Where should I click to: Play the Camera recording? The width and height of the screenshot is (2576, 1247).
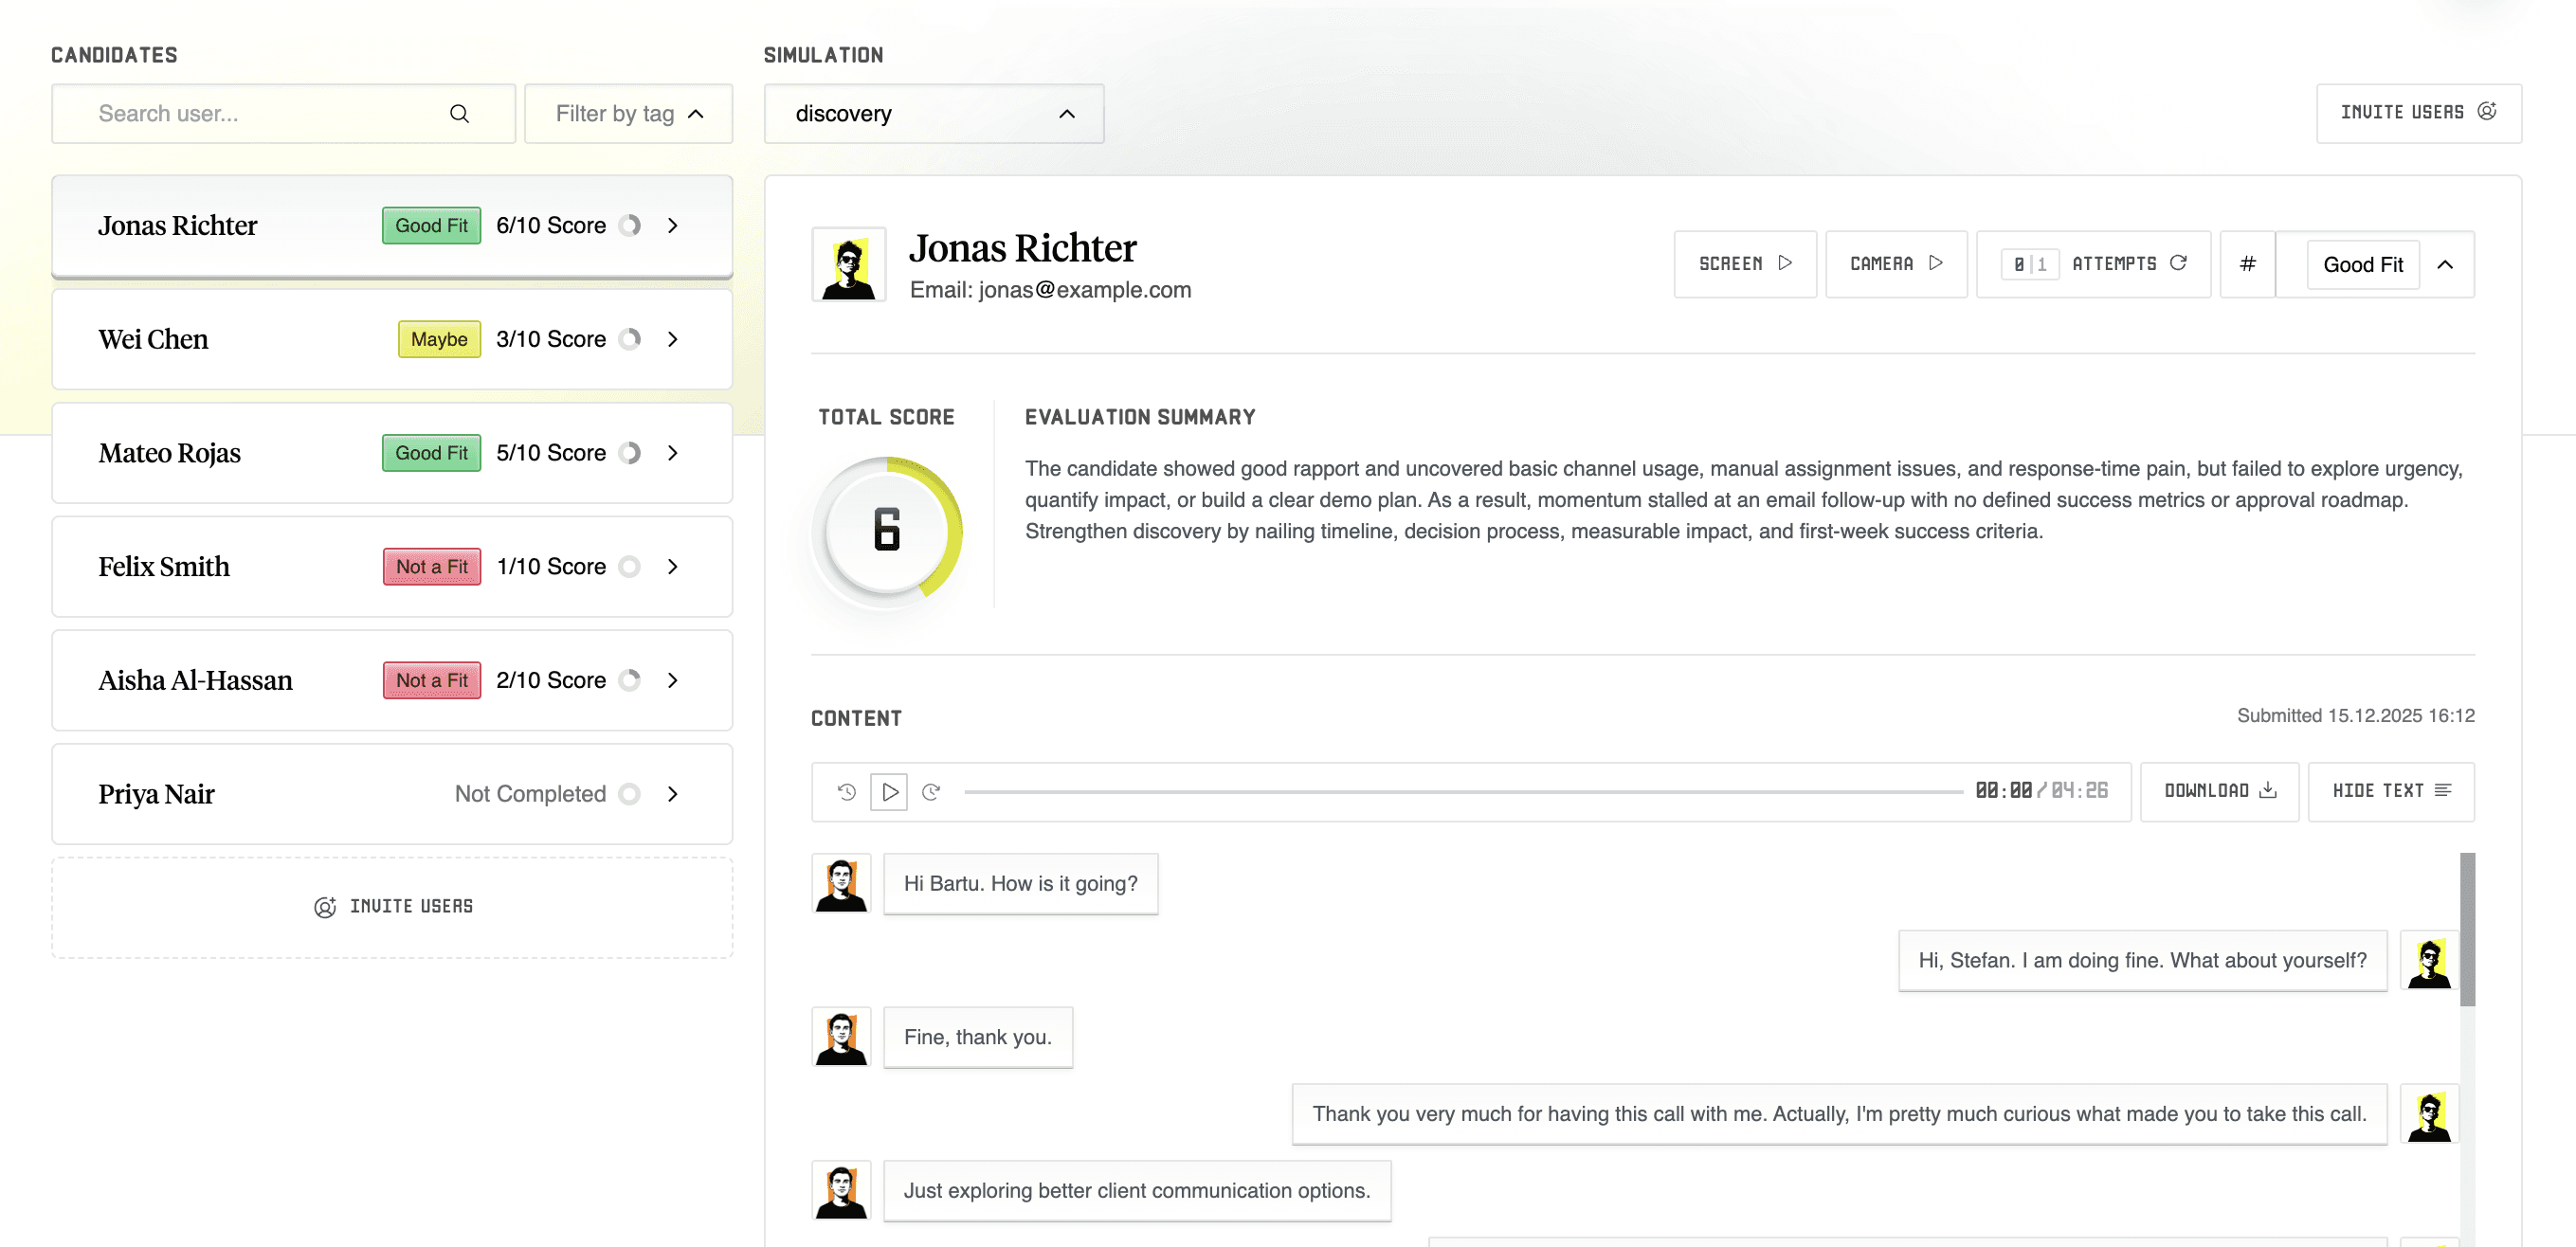click(x=1896, y=264)
